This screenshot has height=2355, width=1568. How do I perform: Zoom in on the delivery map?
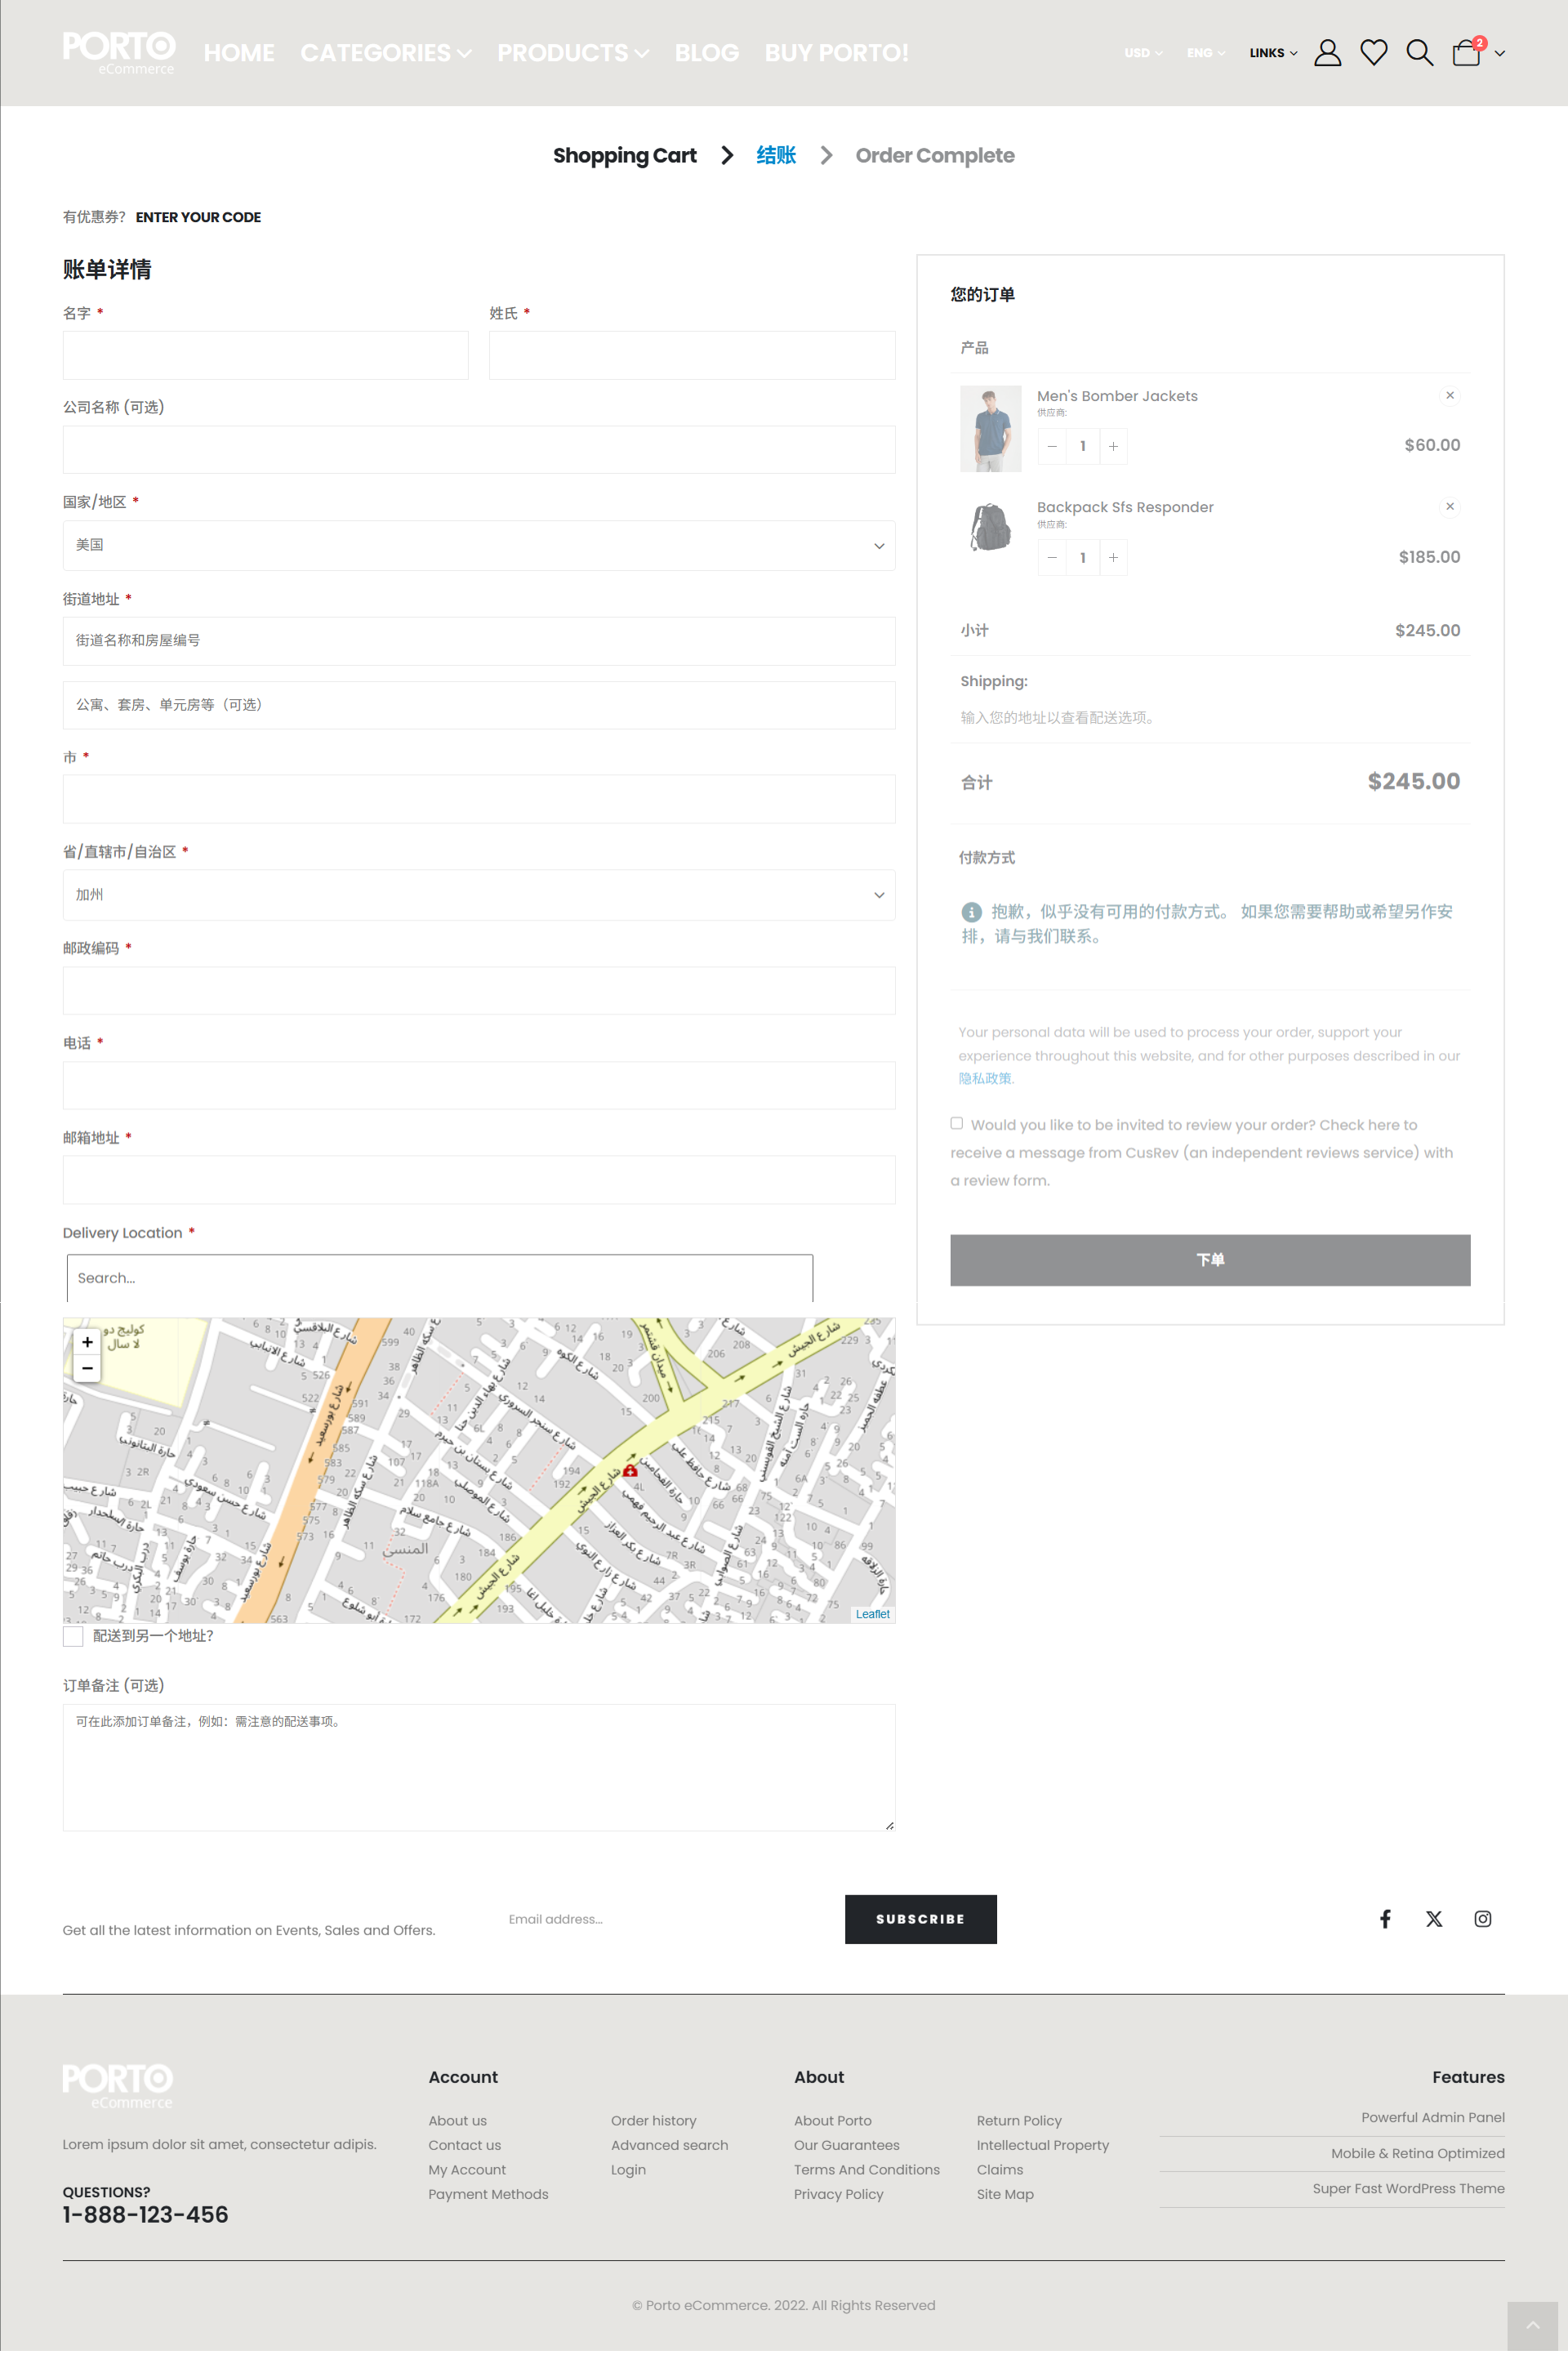pos(88,1342)
